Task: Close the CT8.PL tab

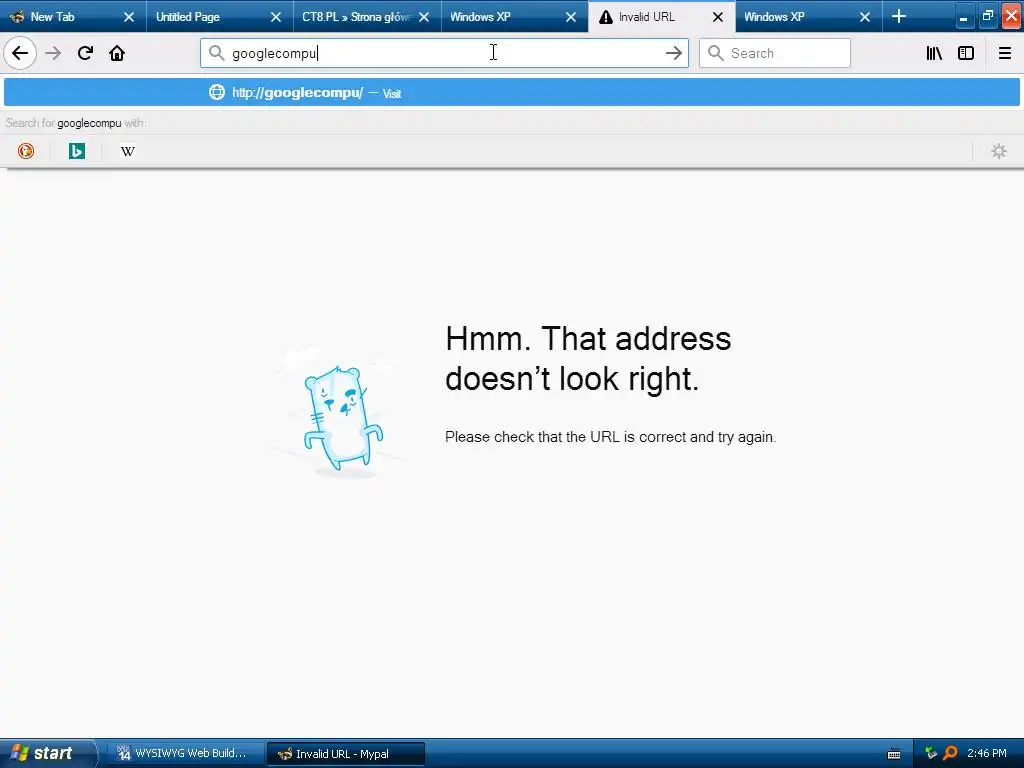Action: [x=424, y=17]
